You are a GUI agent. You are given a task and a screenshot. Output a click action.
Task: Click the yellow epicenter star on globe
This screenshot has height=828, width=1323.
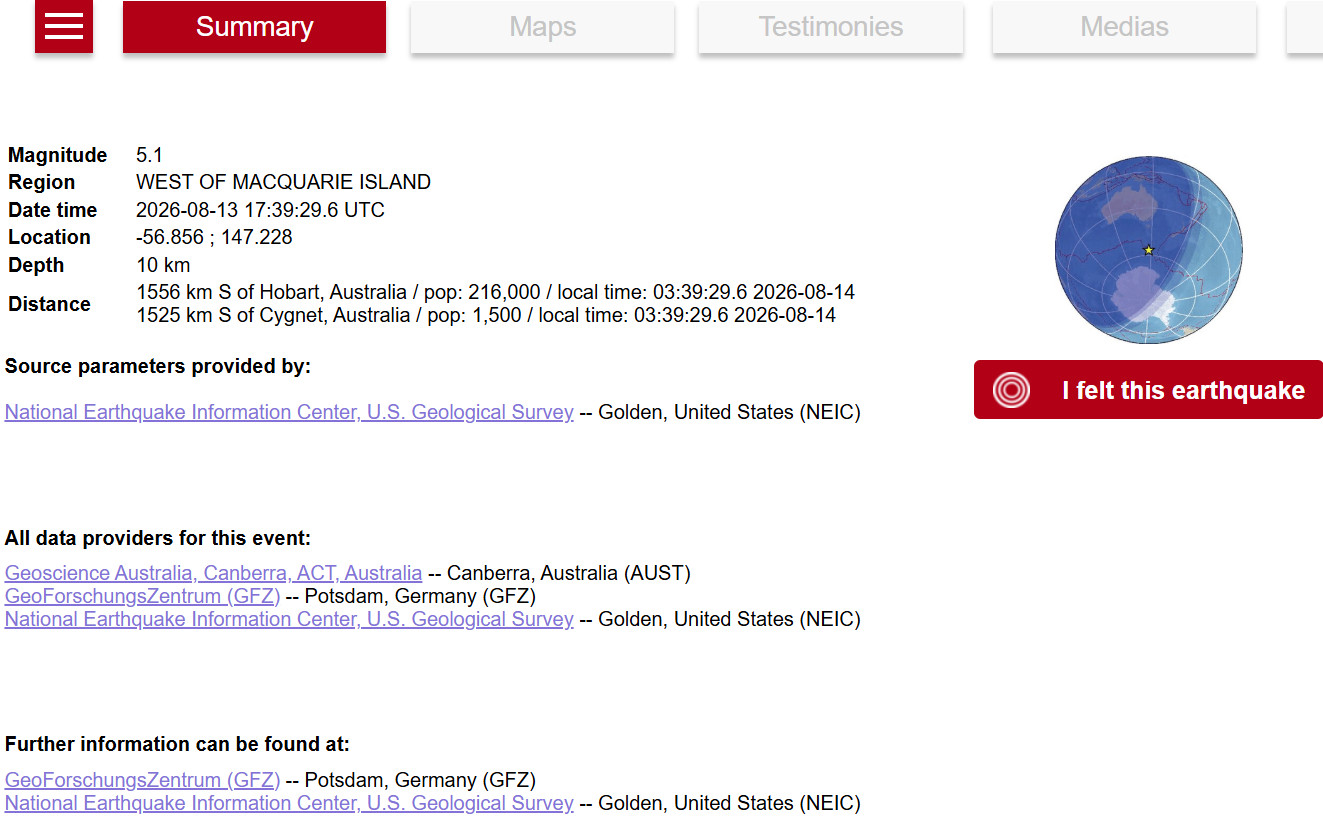[1148, 250]
